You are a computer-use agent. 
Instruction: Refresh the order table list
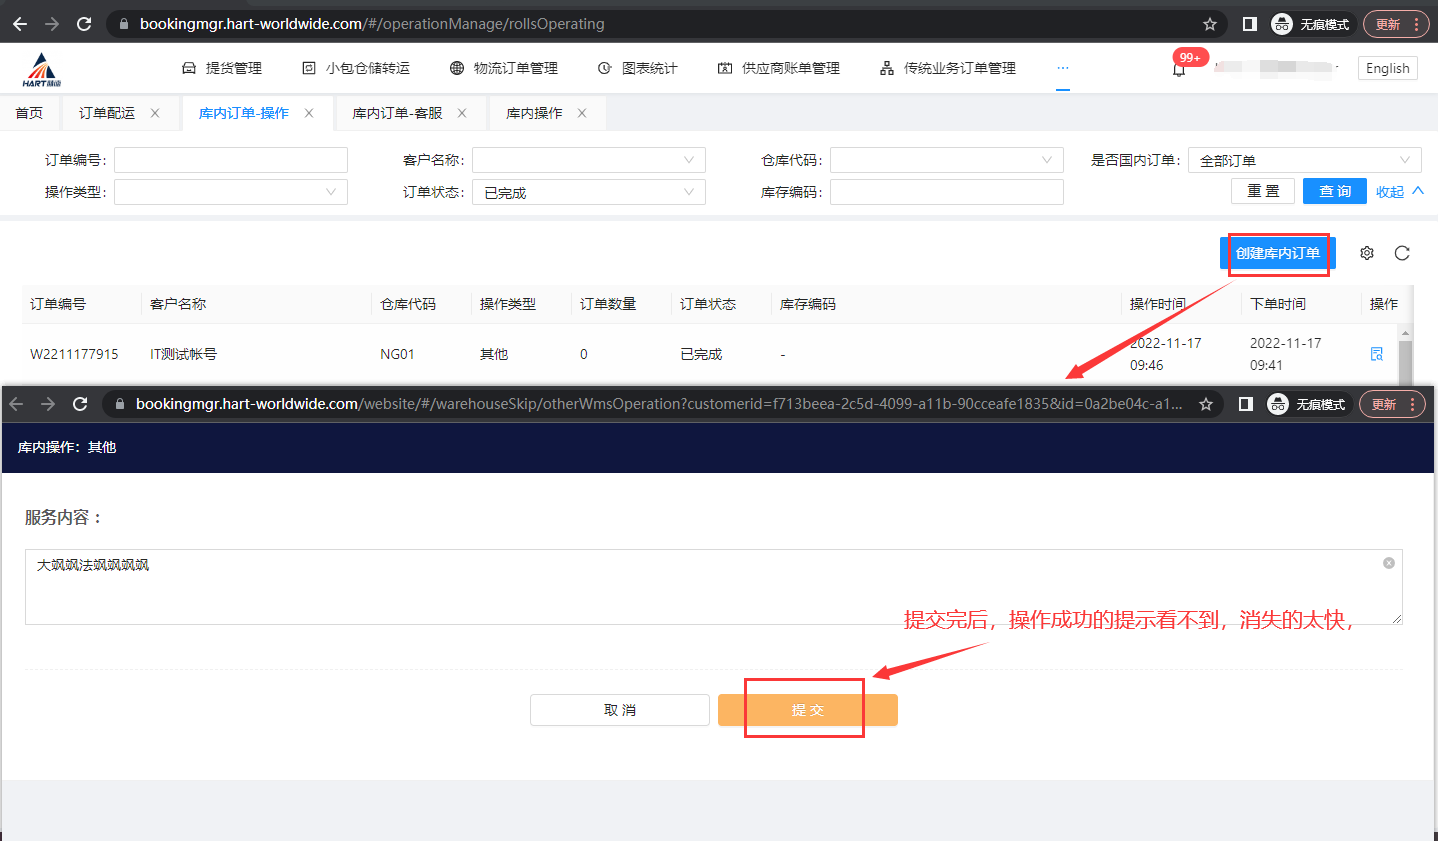pos(1402,253)
